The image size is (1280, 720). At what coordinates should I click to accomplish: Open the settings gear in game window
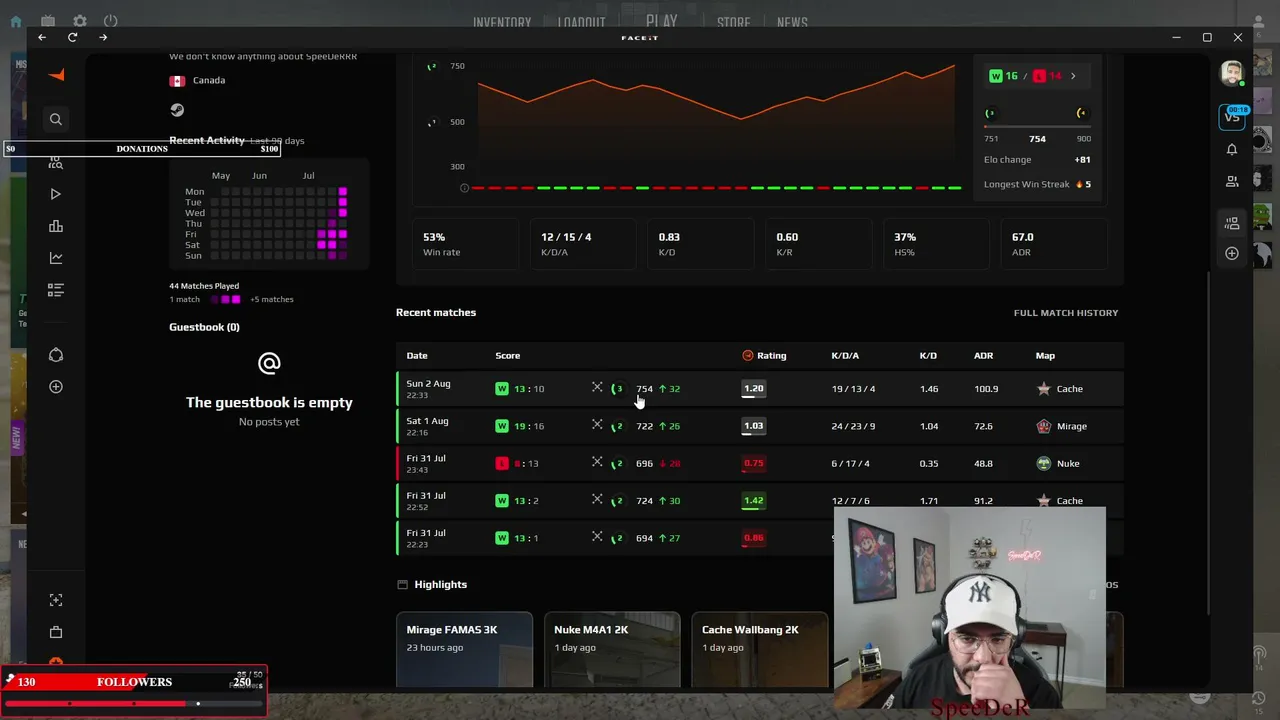point(80,21)
